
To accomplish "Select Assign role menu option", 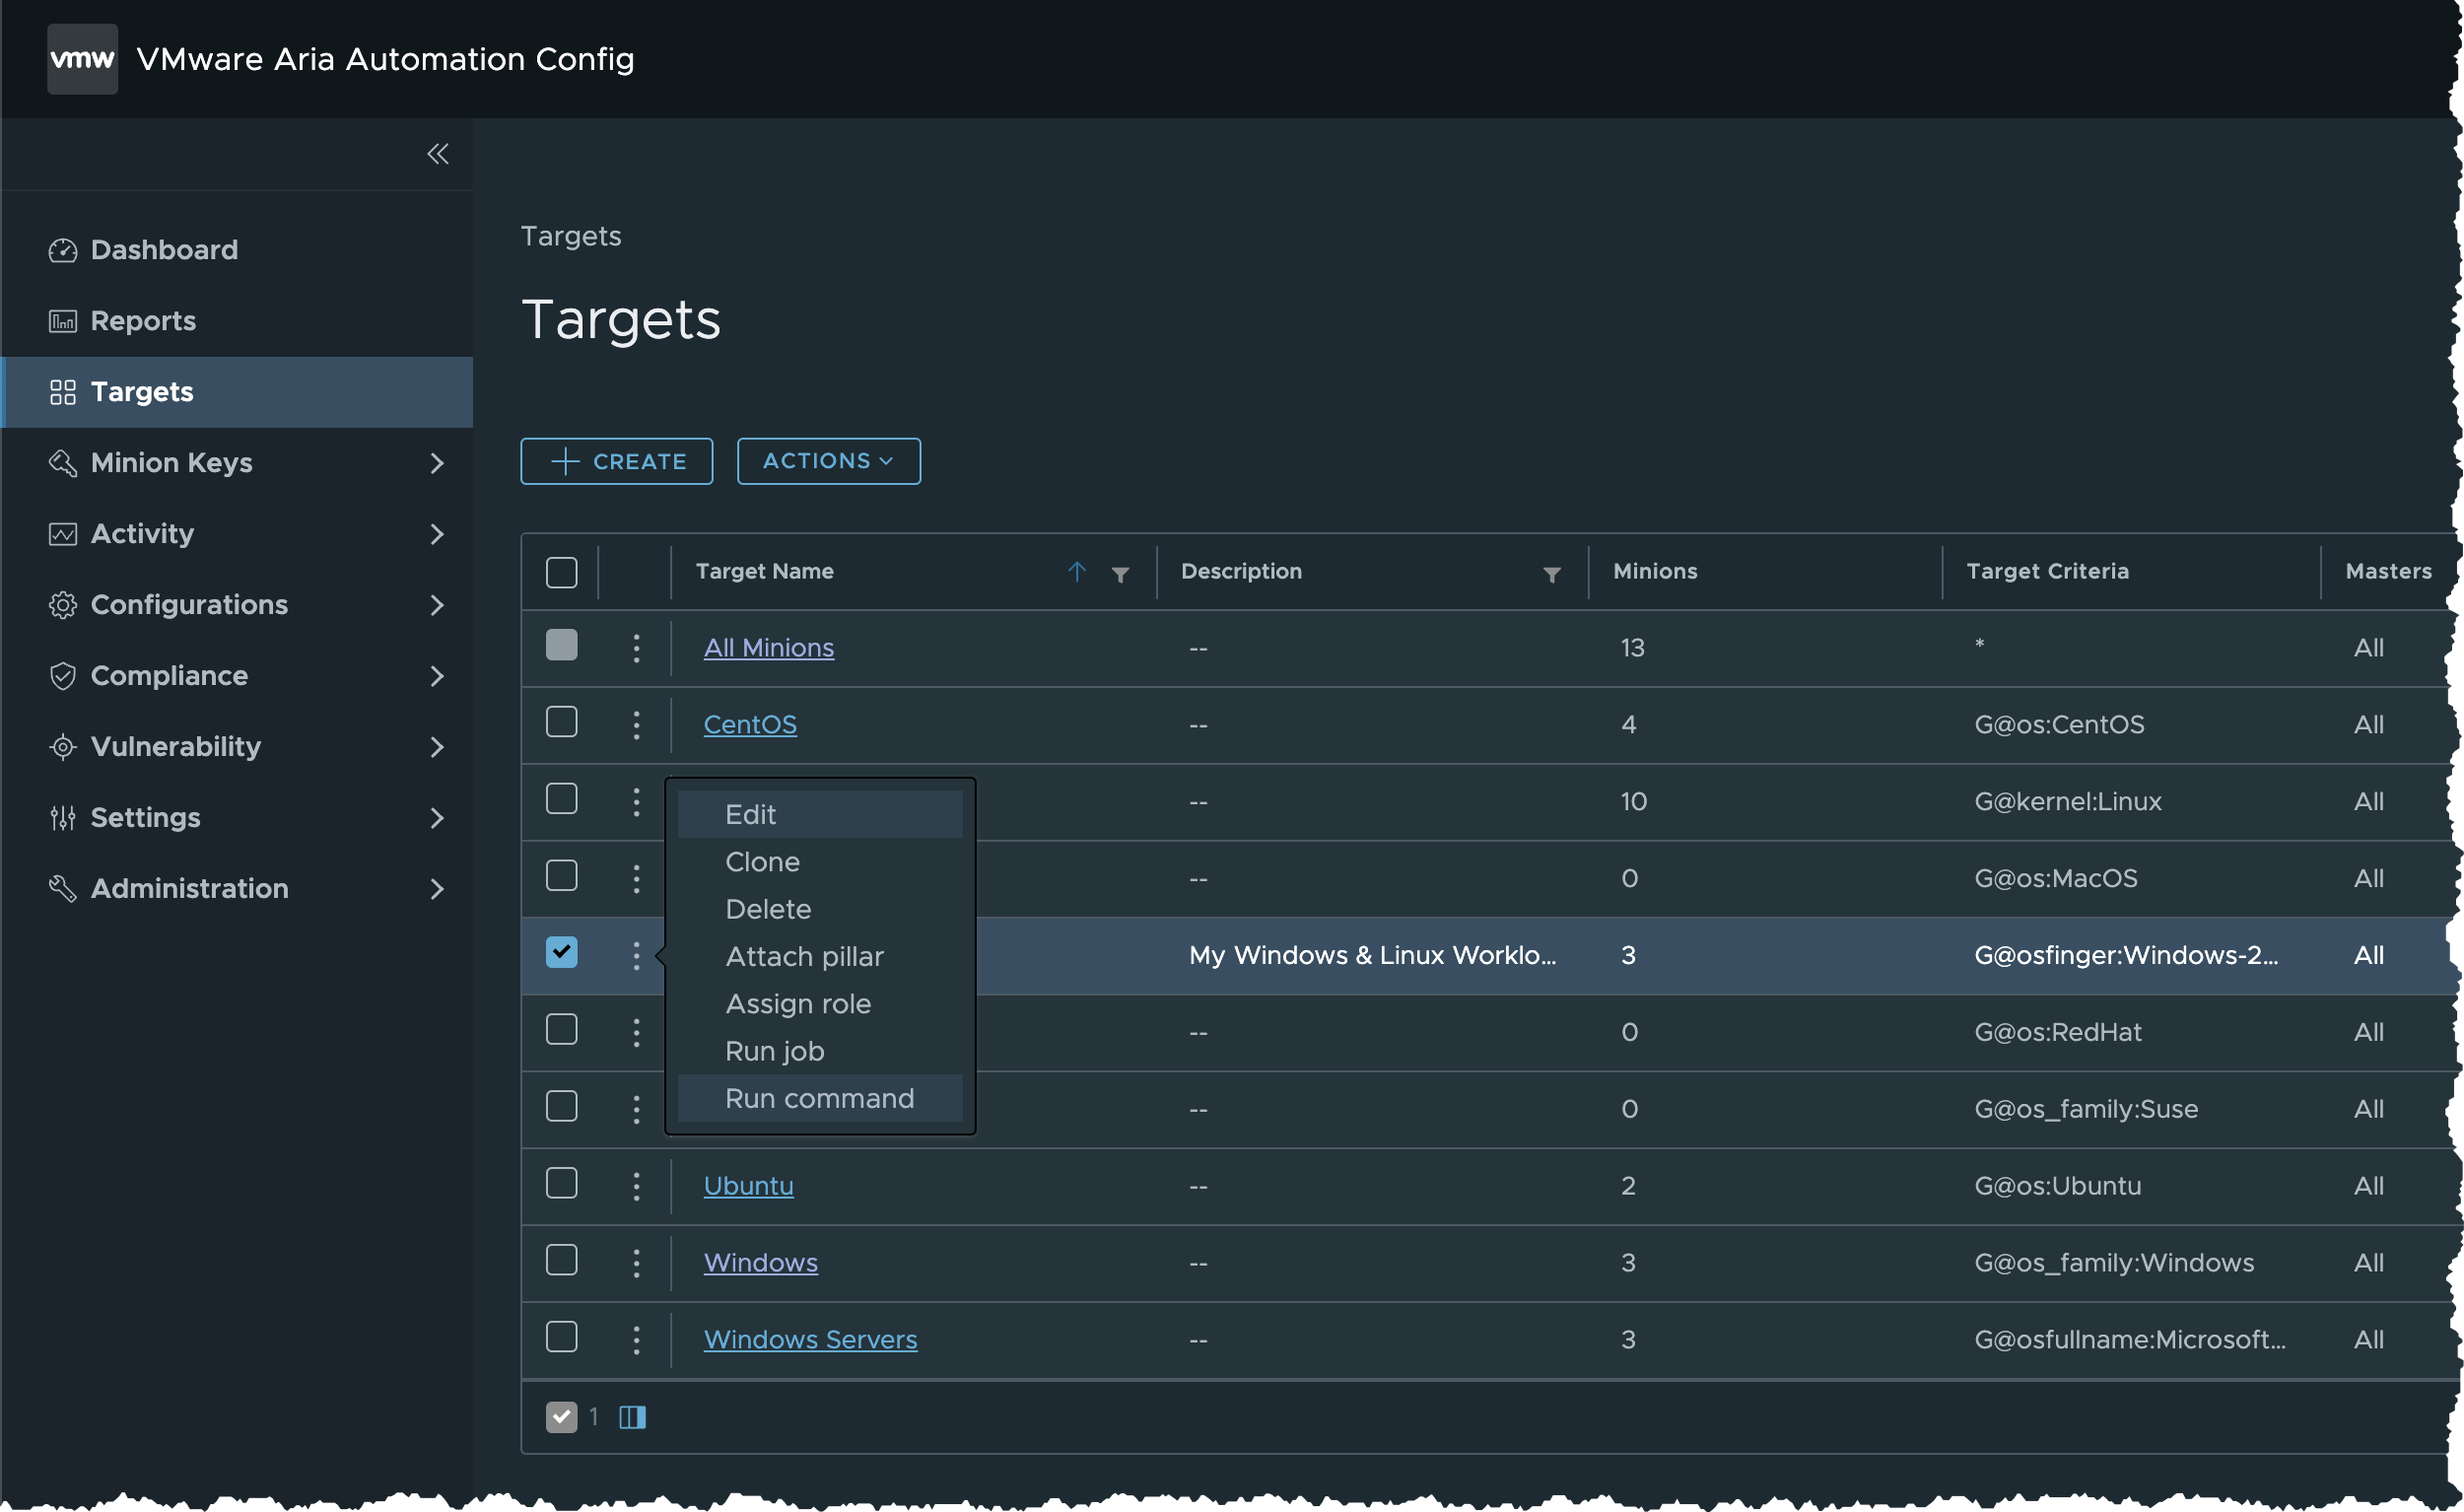I will point(820,1004).
